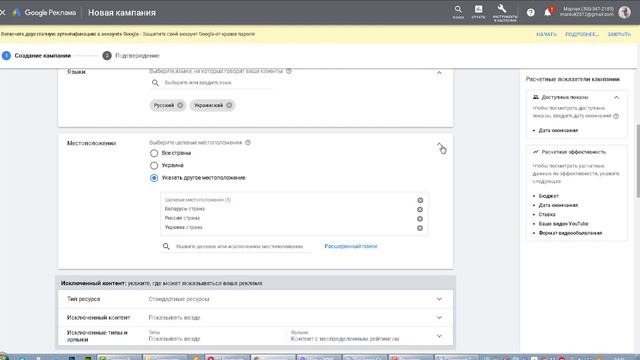Remove Украина страна from target locations

pyautogui.click(x=420, y=228)
